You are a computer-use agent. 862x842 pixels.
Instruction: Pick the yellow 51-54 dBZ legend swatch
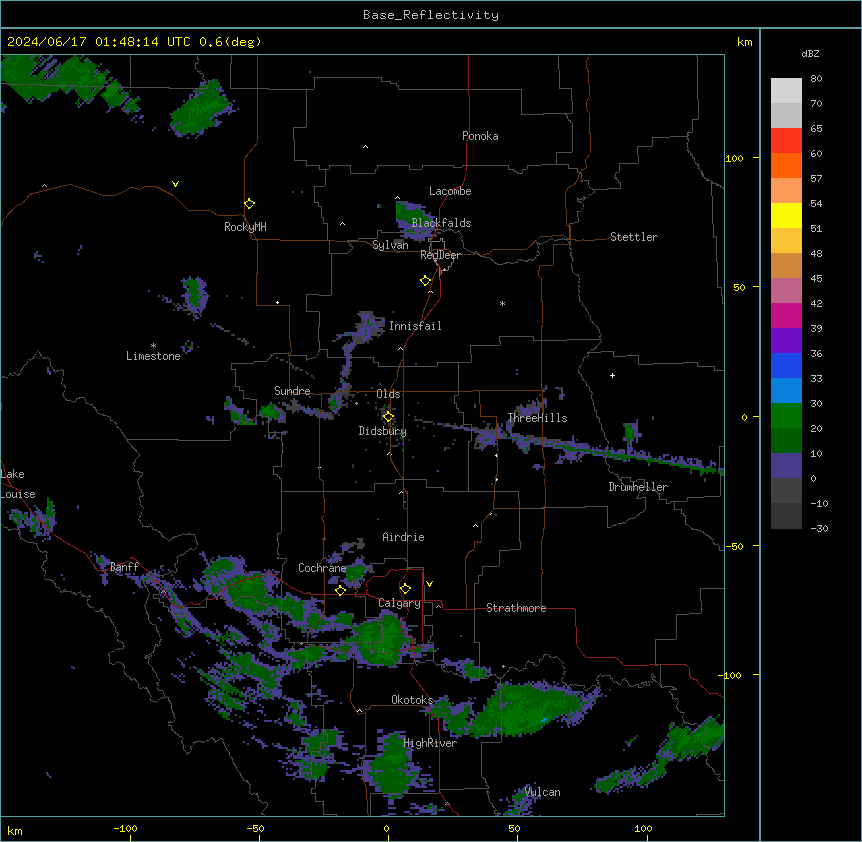786,215
